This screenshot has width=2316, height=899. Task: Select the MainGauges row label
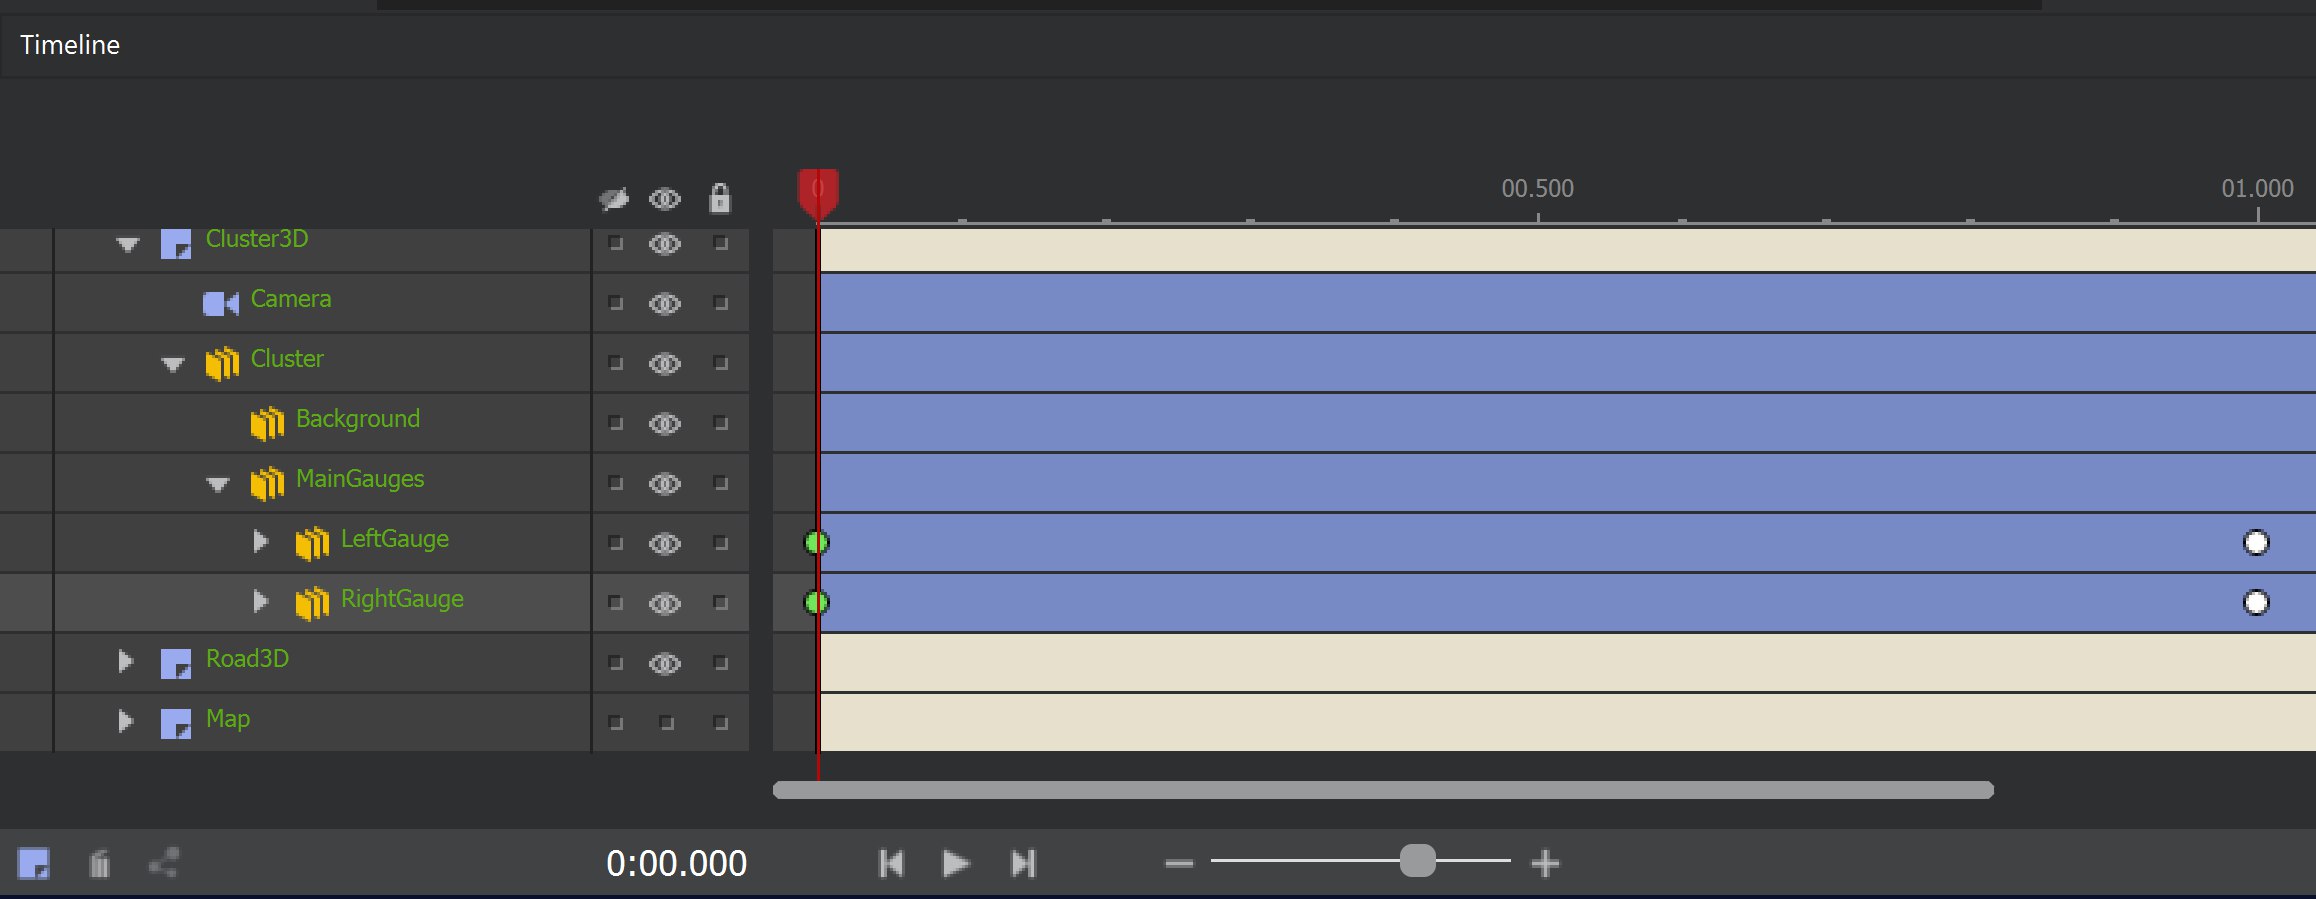pyautogui.click(x=360, y=479)
